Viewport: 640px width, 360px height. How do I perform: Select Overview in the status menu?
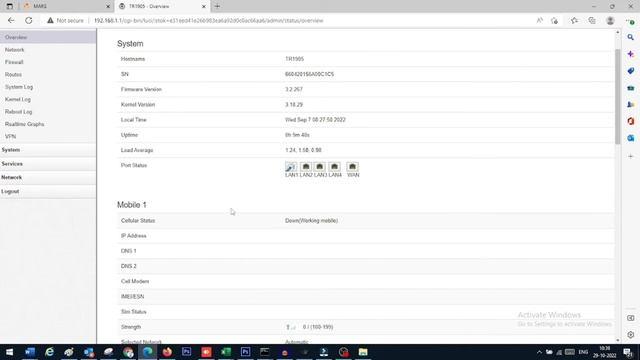click(x=16, y=37)
